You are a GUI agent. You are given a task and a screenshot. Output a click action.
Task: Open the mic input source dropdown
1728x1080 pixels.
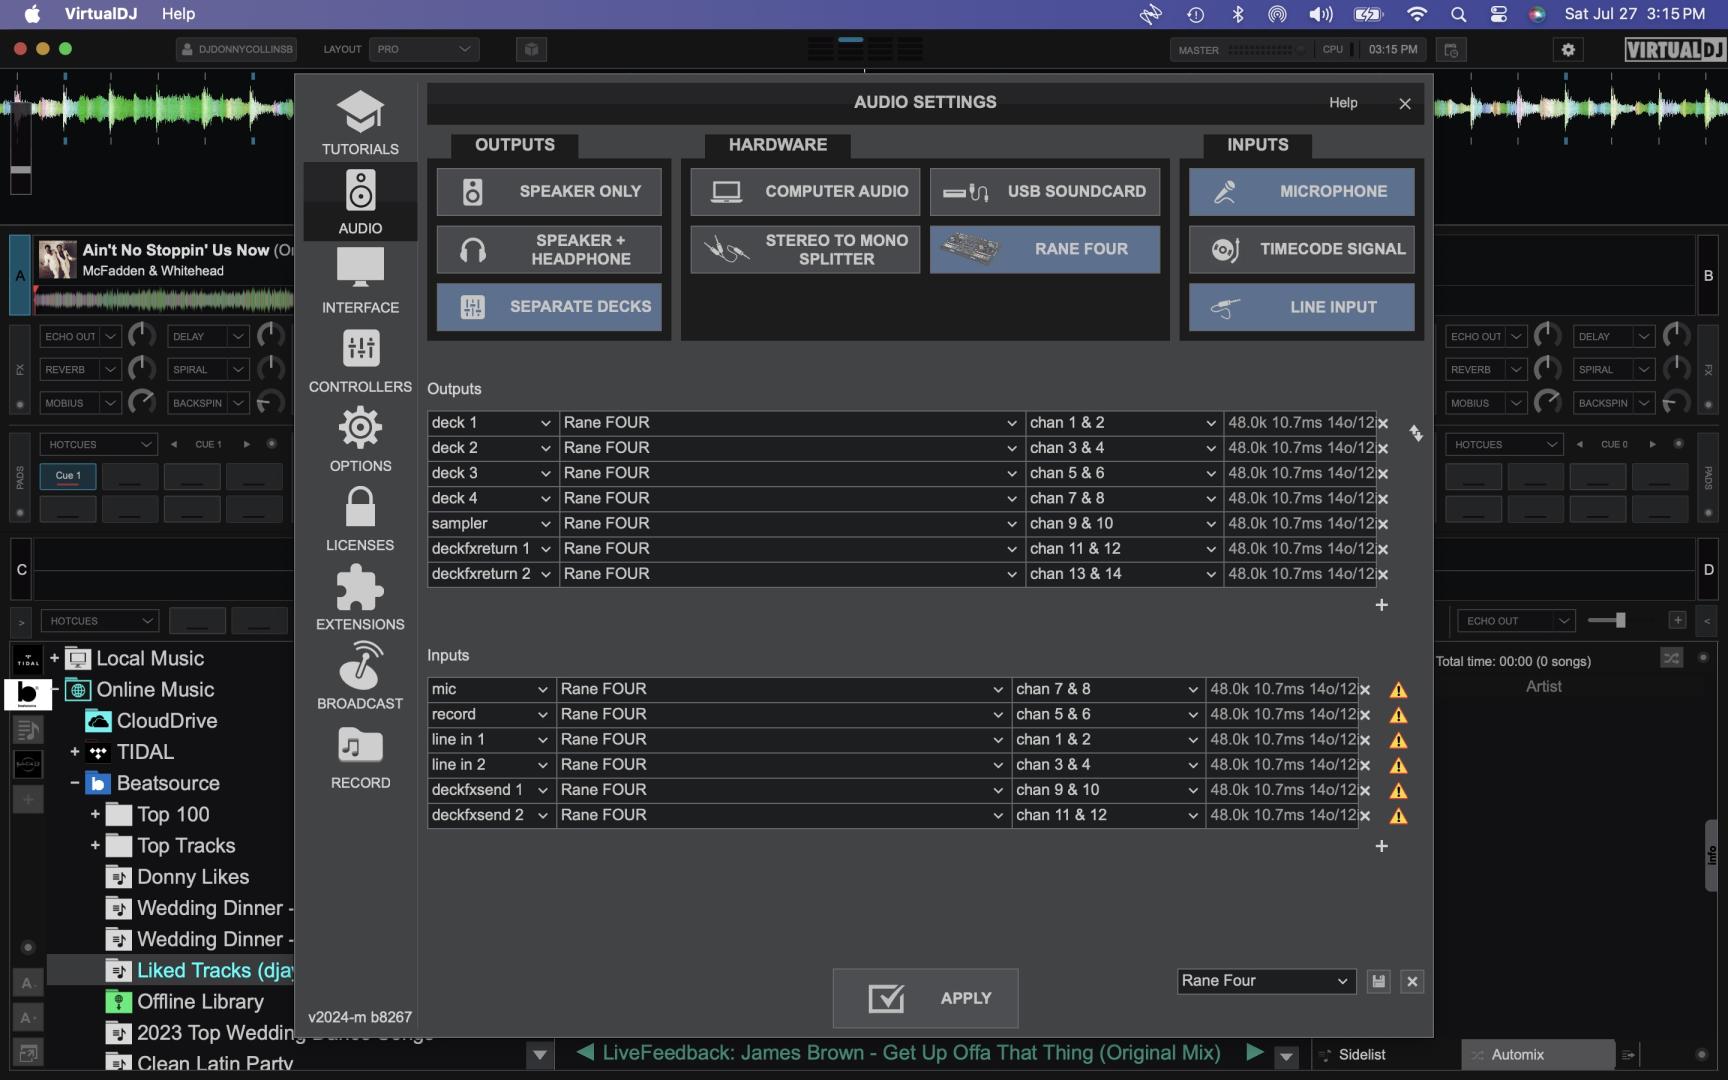[490, 689]
